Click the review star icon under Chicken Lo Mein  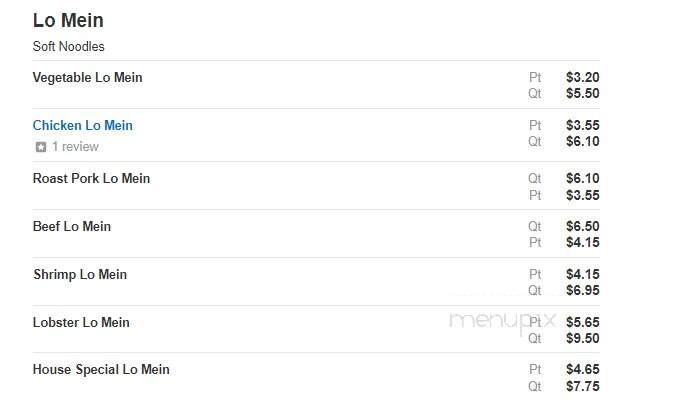pos(41,147)
